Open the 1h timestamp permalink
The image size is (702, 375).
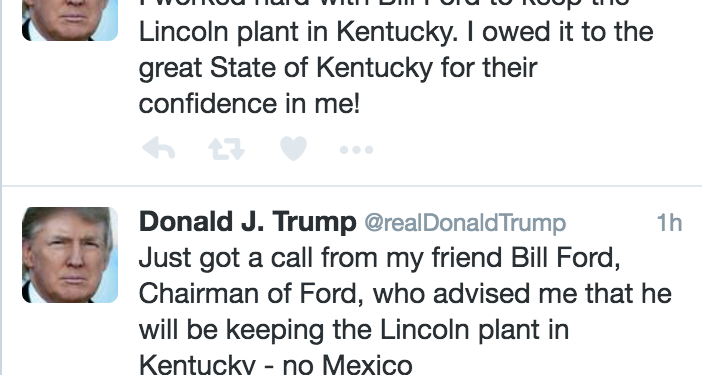(669, 222)
